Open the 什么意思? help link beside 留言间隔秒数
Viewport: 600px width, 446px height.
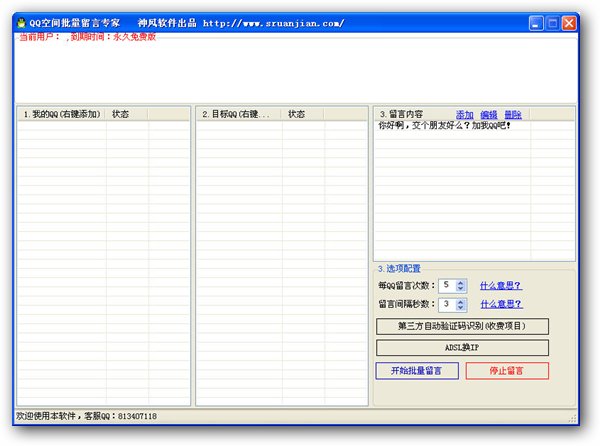(x=501, y=304)
